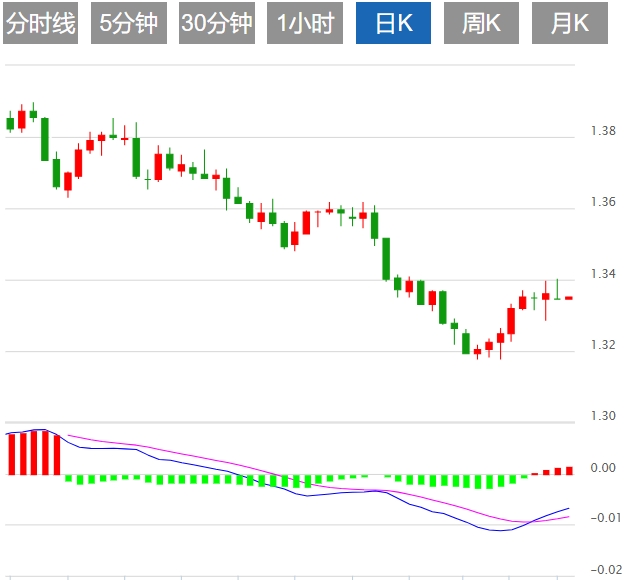Click the −0.02 MACD axis label

[601, 570]
